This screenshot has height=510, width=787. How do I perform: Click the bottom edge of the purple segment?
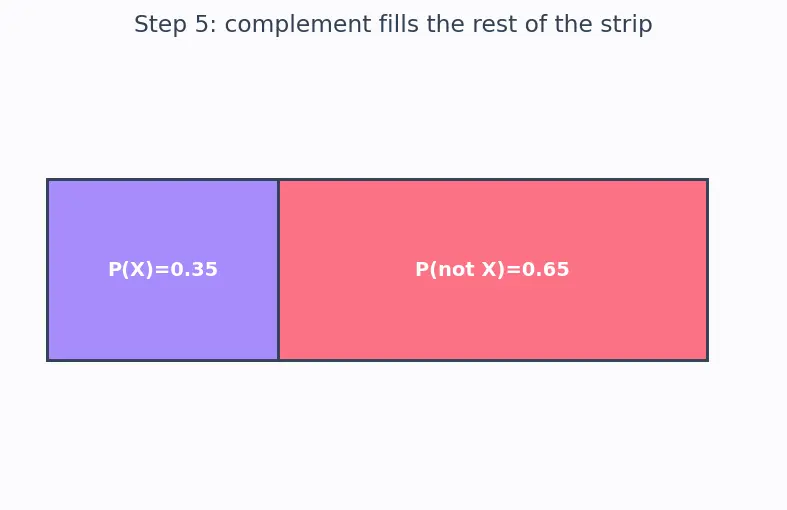point(163,360)
